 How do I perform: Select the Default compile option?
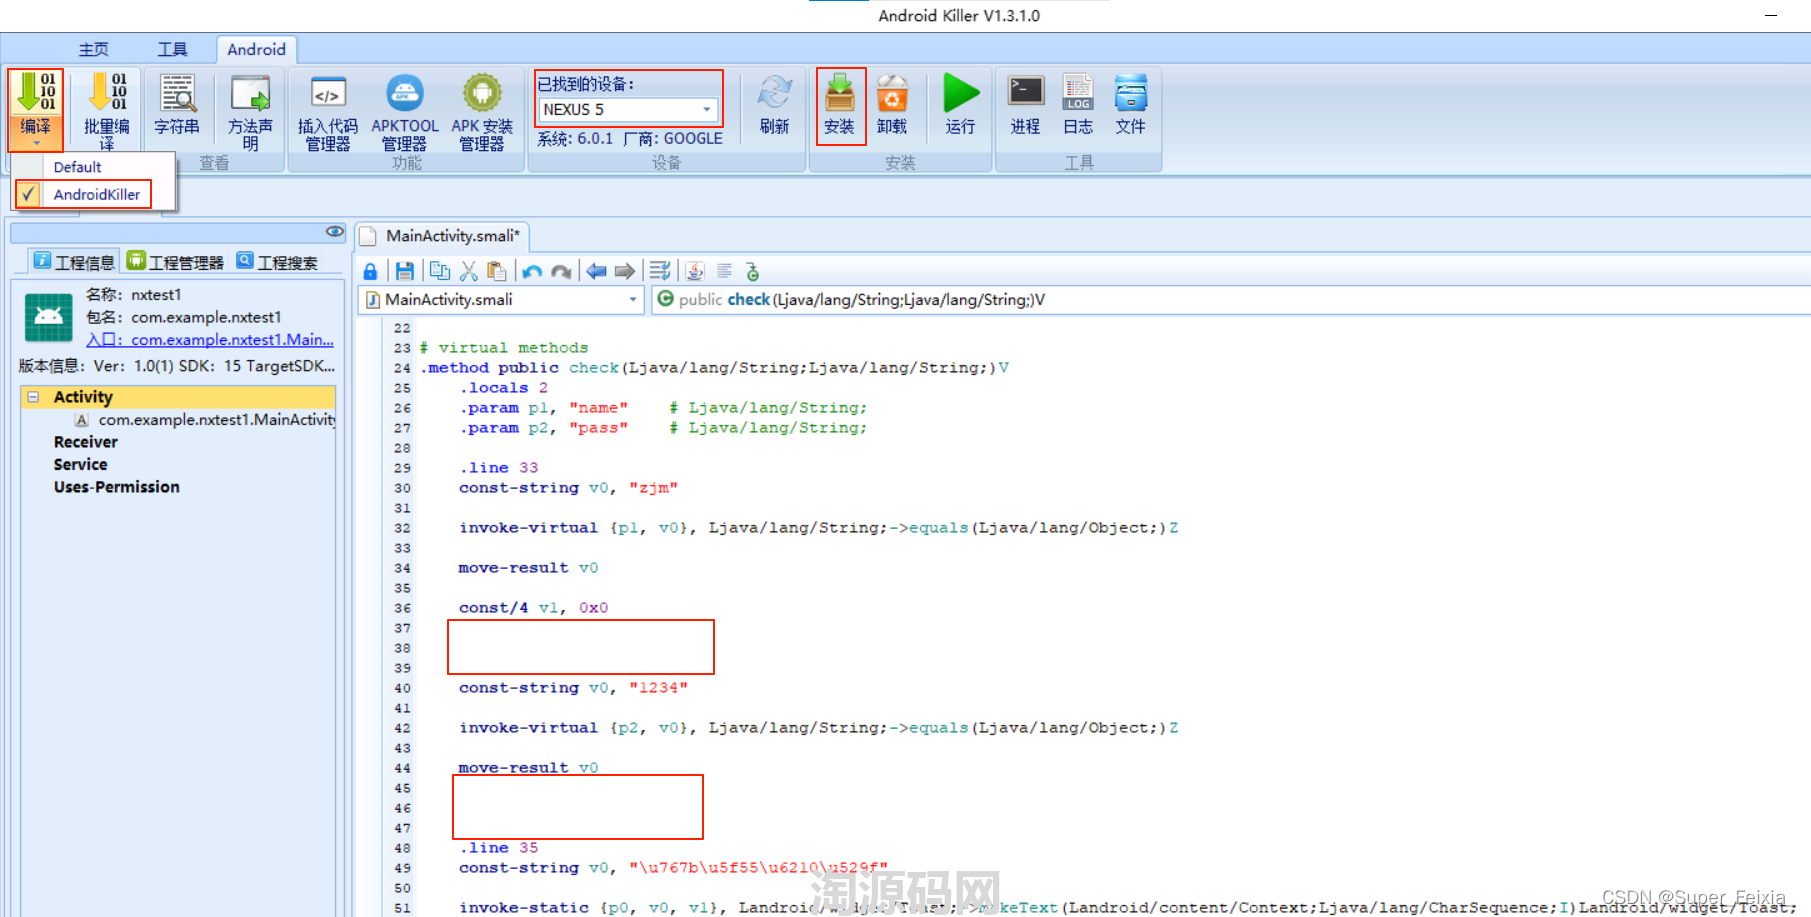[x=77, y=167]
